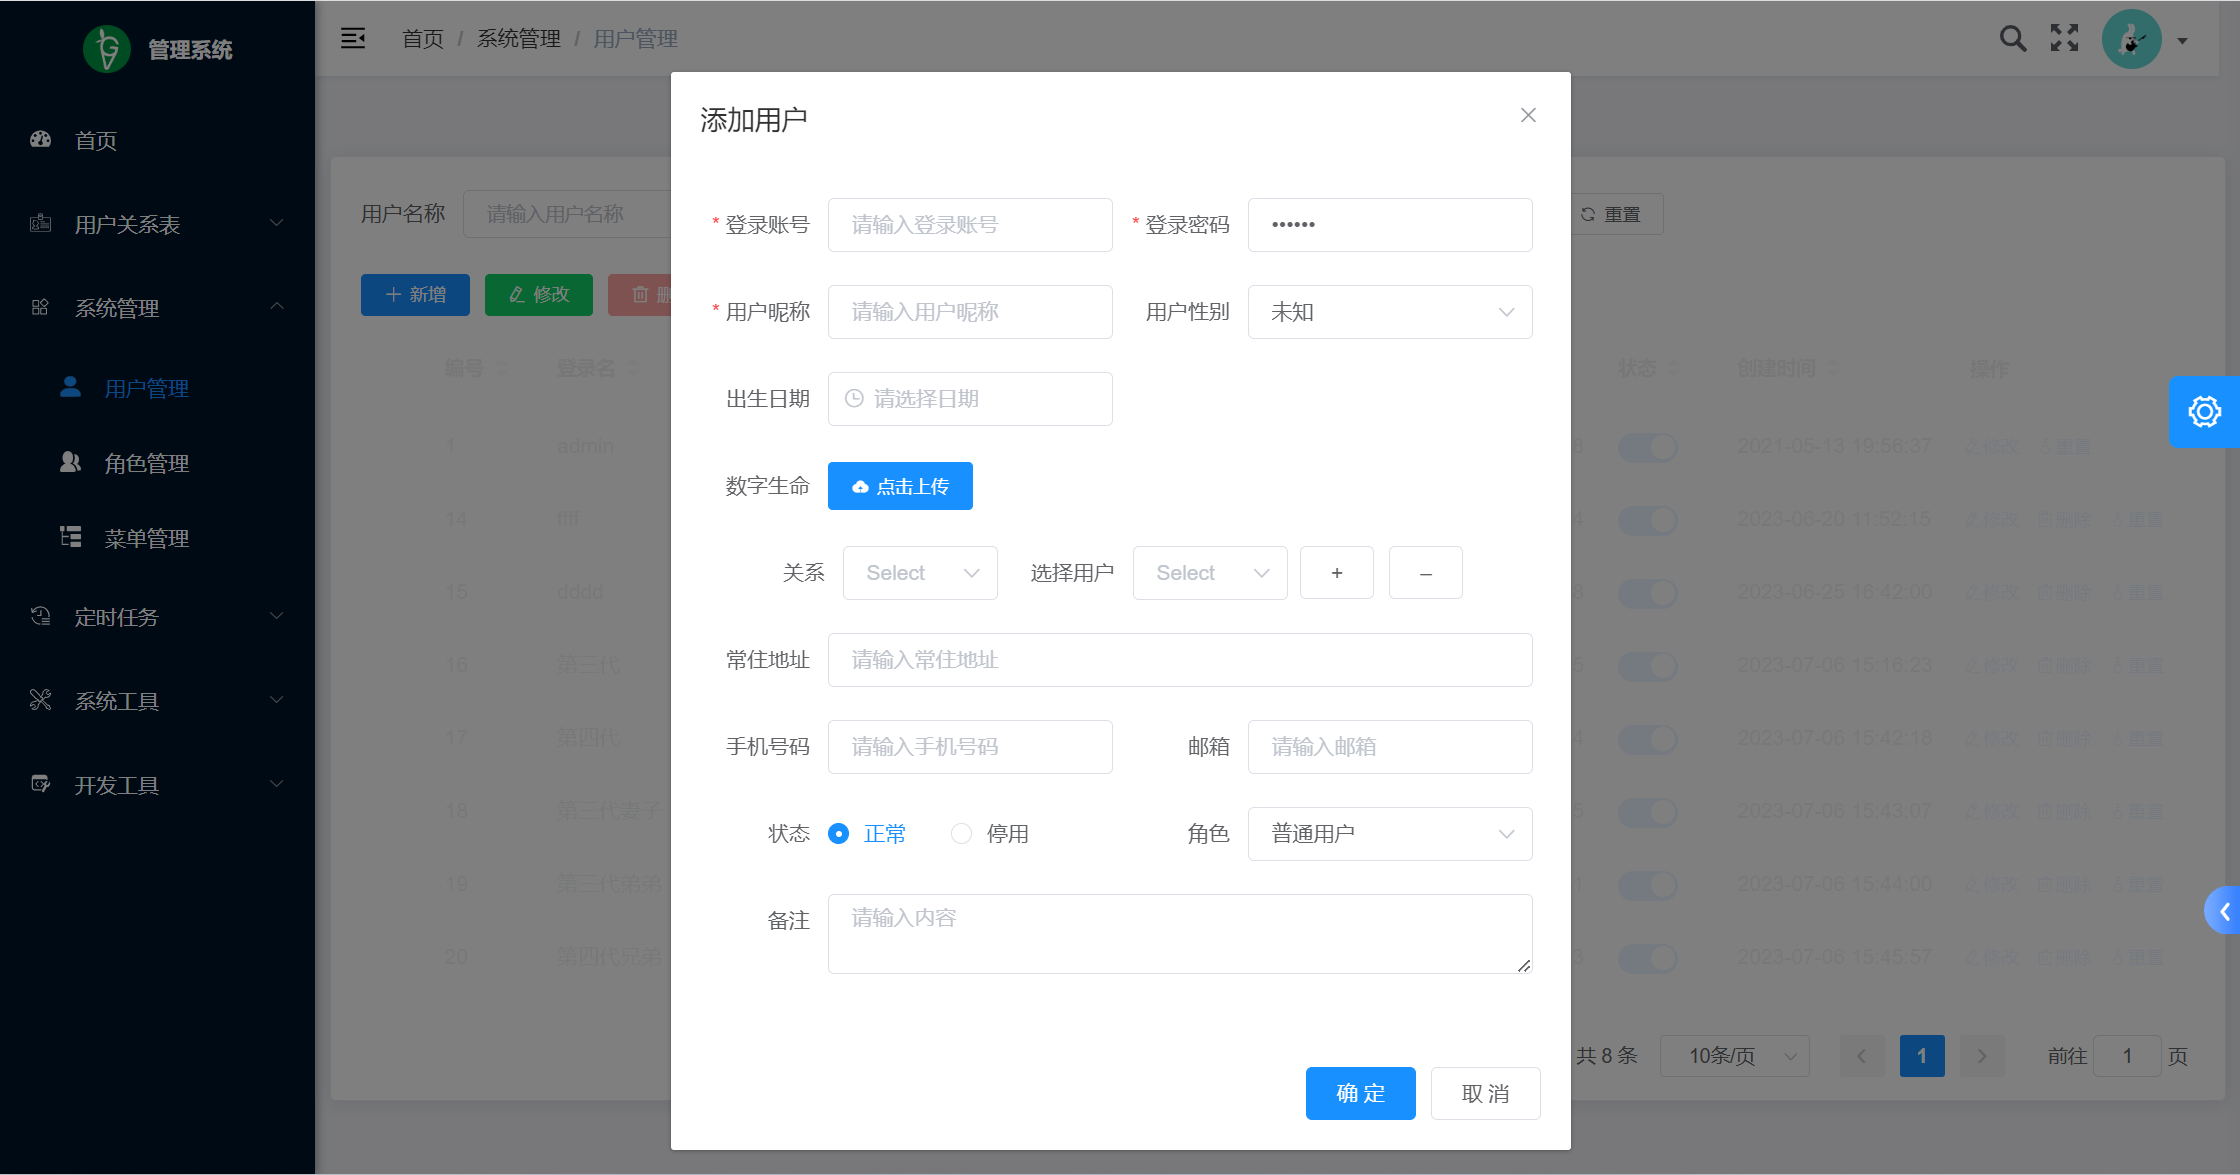Expand the 定时任务 sidebar menu
The height and width of the screenshot is (1175, 2240).
click(157, 617)
